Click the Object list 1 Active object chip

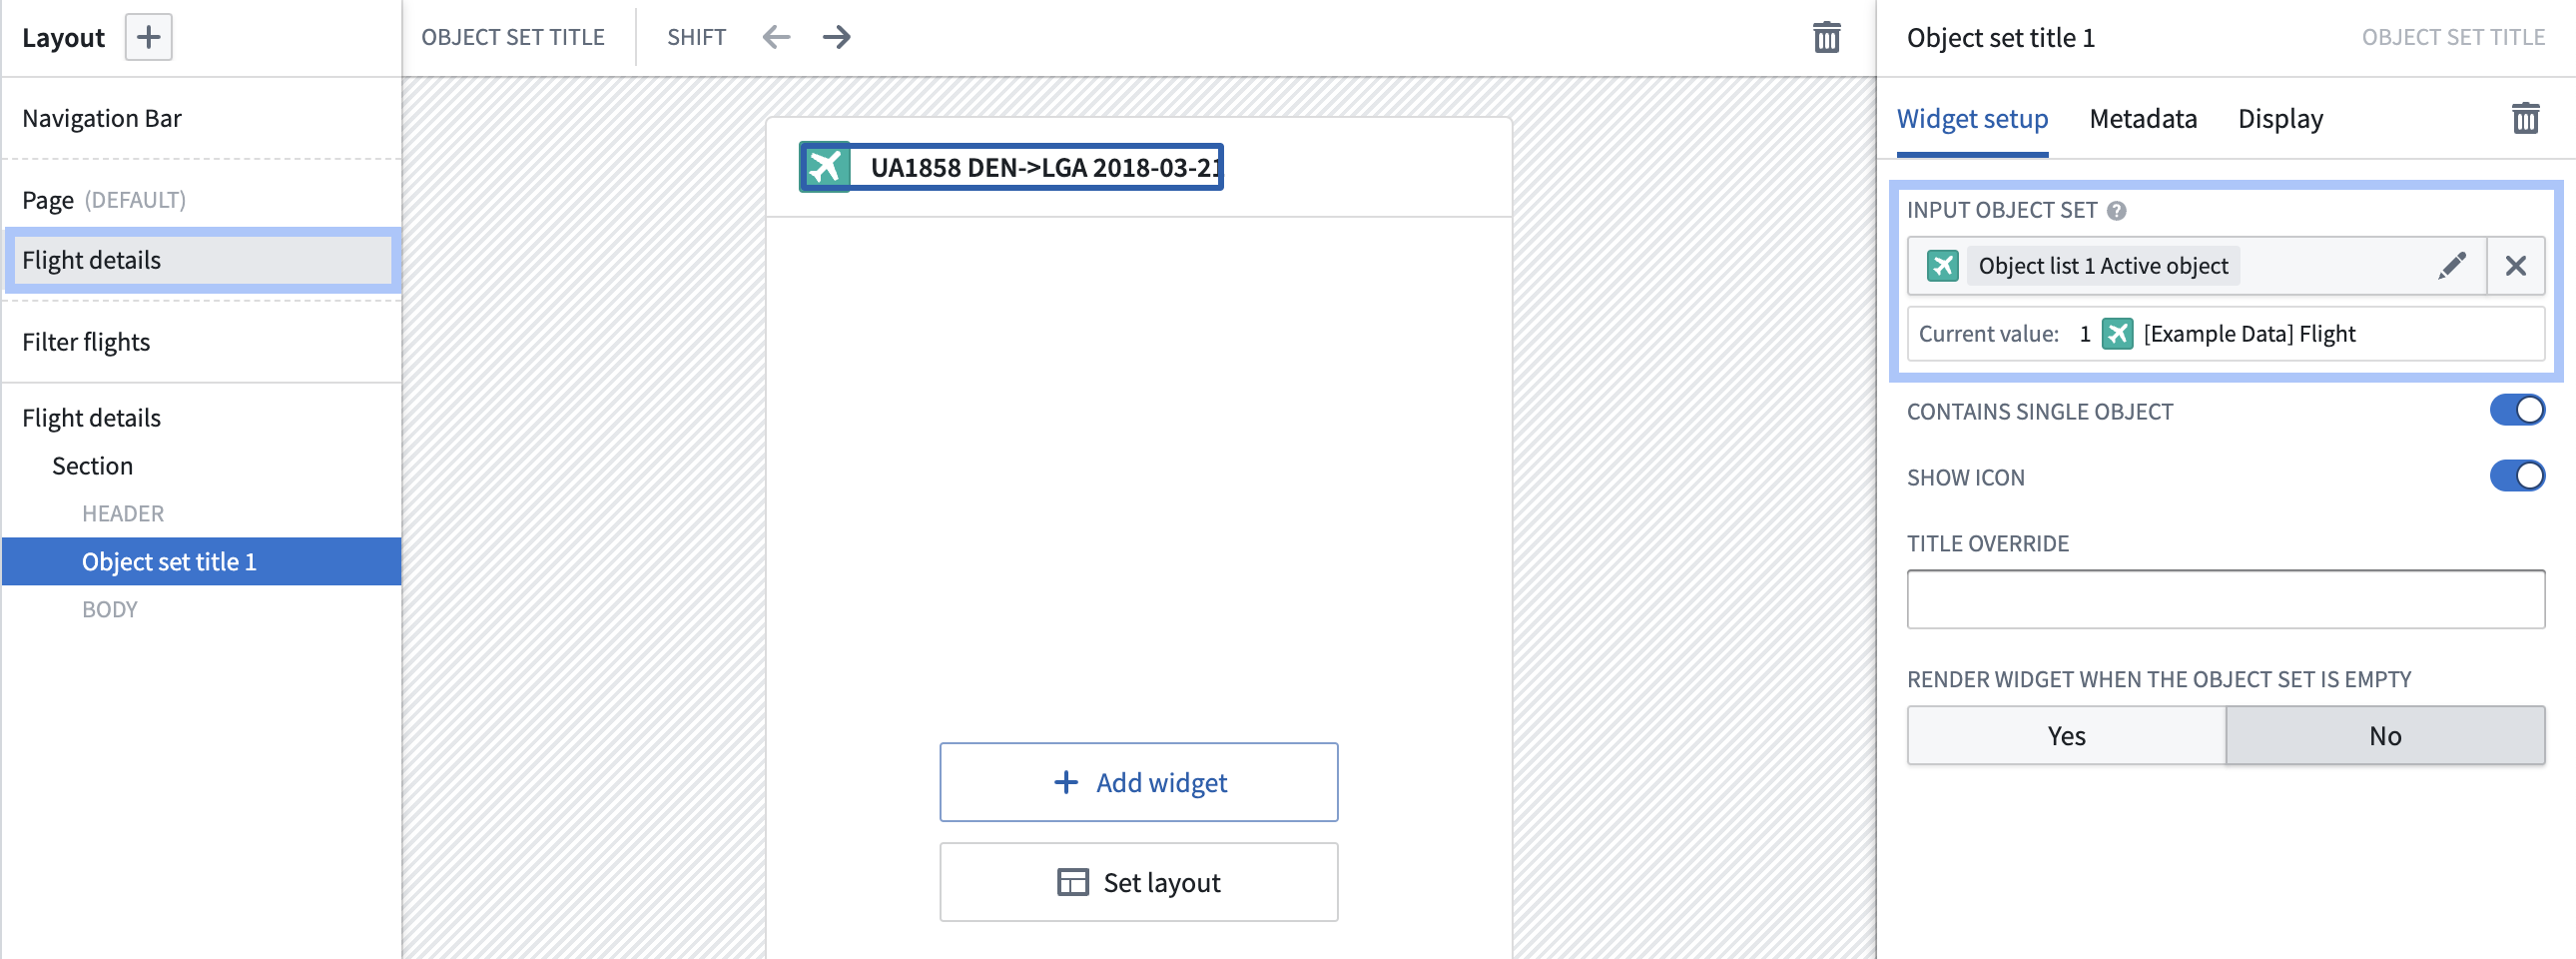2102,265
